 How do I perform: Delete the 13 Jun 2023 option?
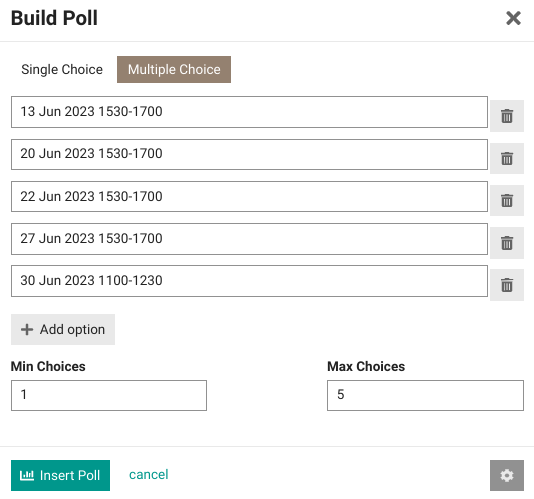506,116
